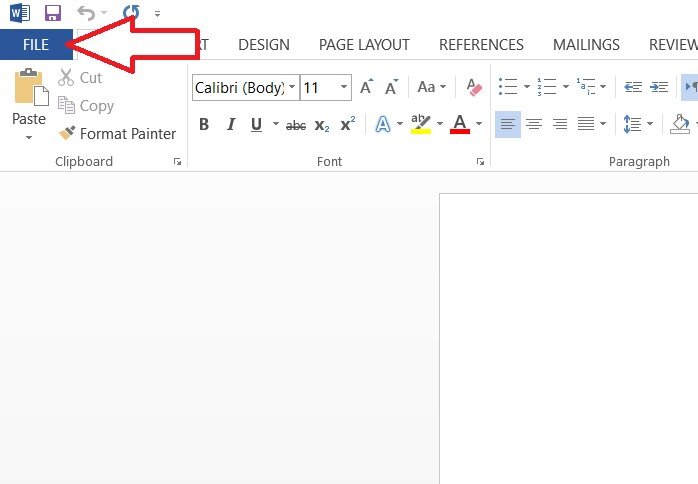This screenshot has width=698, height=484.
Task: Toggle Italic formatting
Action: point(231,125)
